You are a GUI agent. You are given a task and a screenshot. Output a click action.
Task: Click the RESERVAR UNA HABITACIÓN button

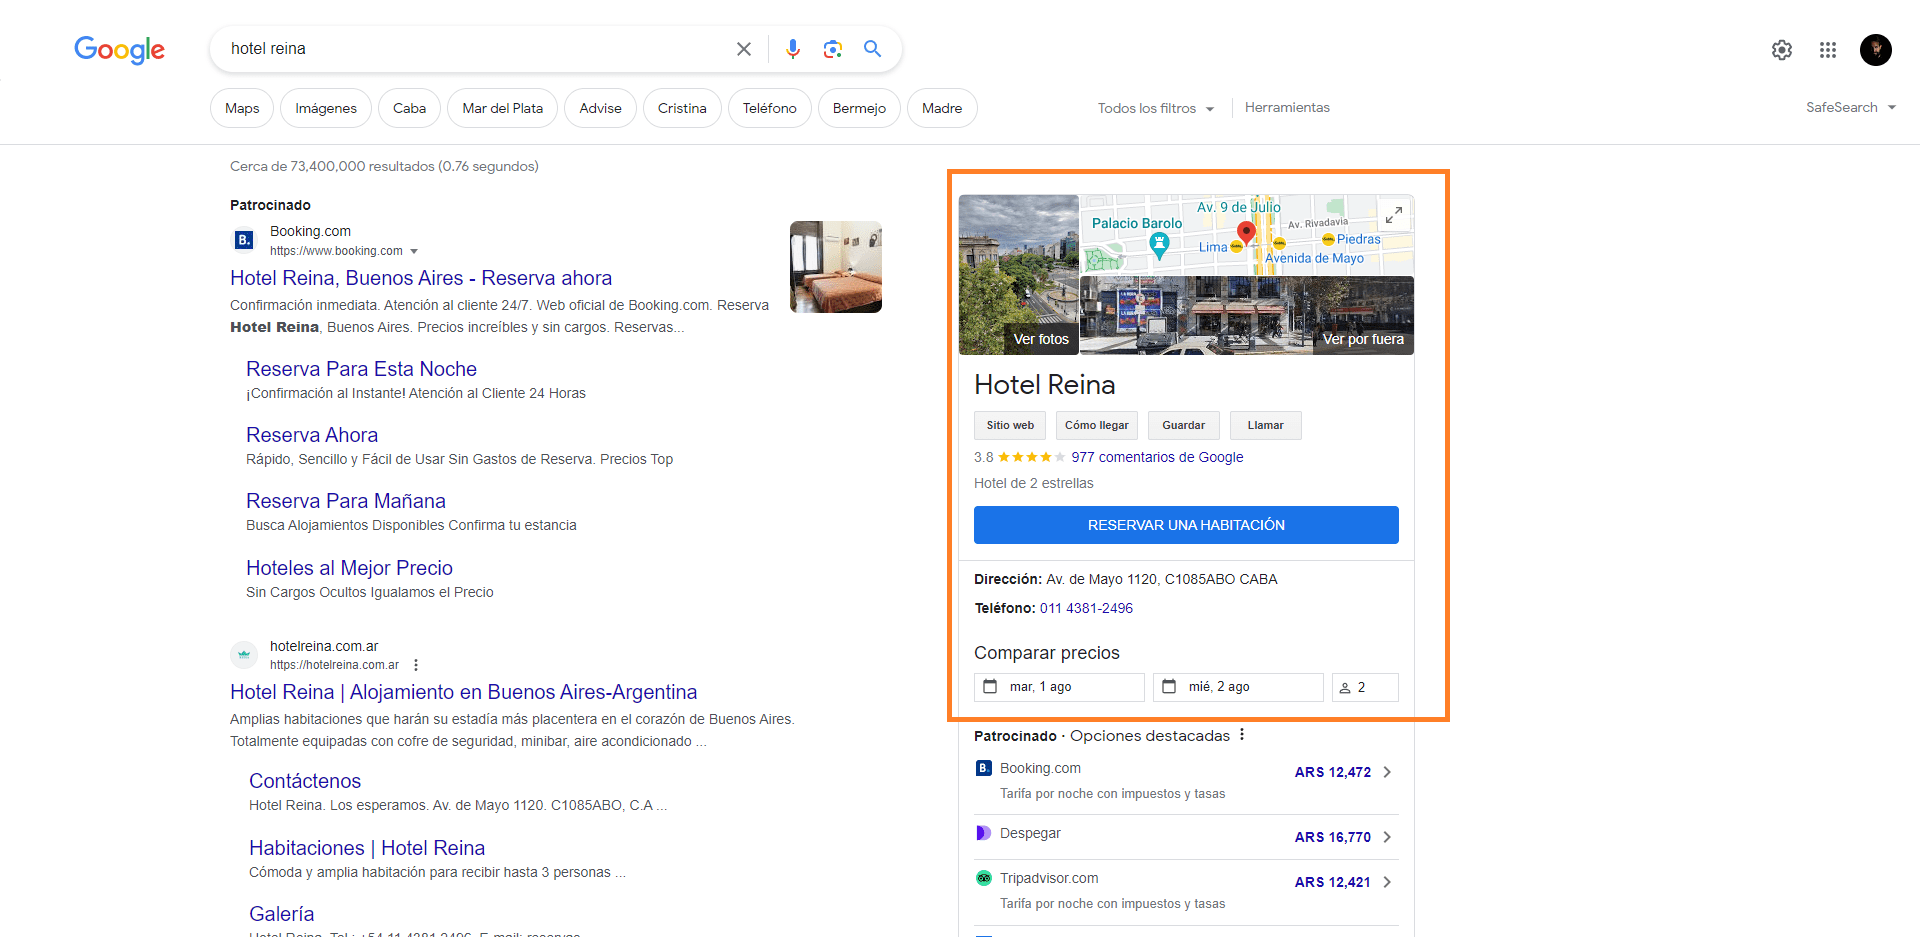(x=1186, y=524)
